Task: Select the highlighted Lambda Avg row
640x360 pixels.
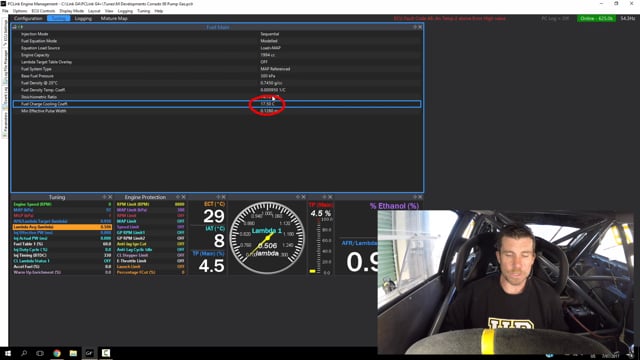Action: click(62, 227)
